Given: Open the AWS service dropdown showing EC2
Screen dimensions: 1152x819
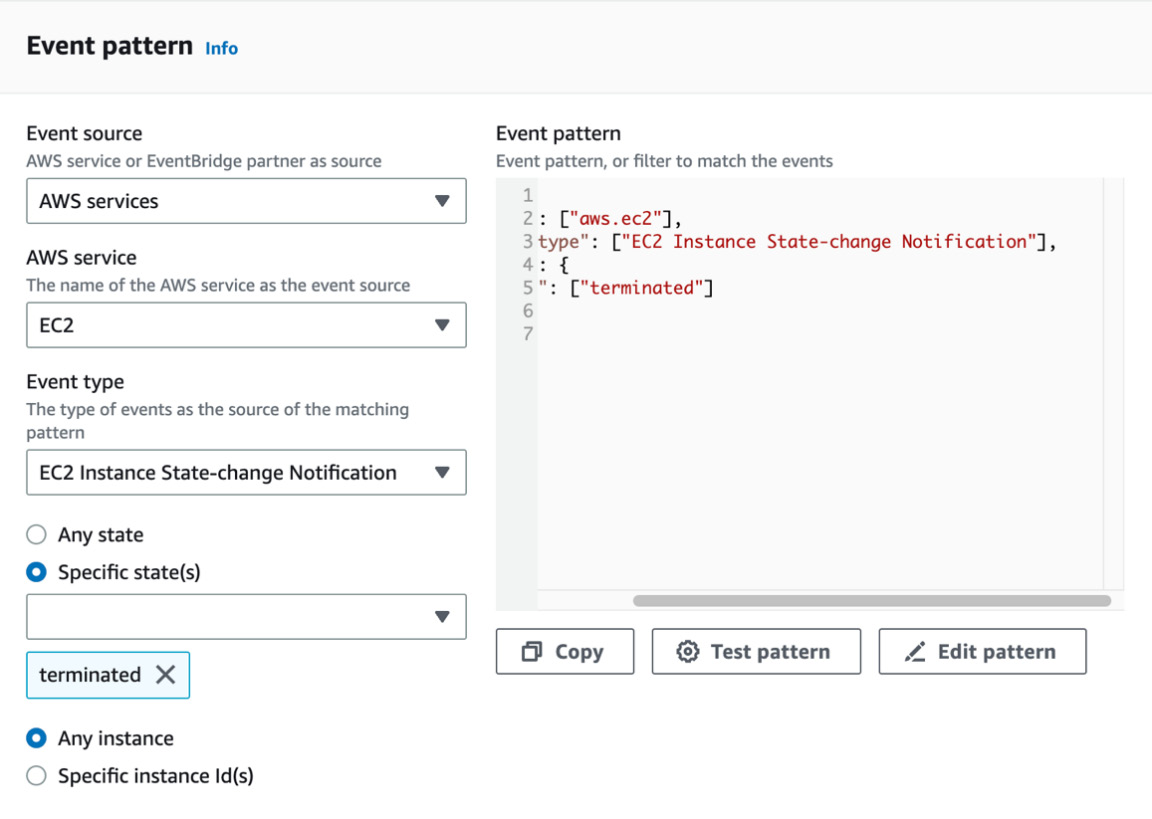Looking at the screenshot, I should (246, 325).
